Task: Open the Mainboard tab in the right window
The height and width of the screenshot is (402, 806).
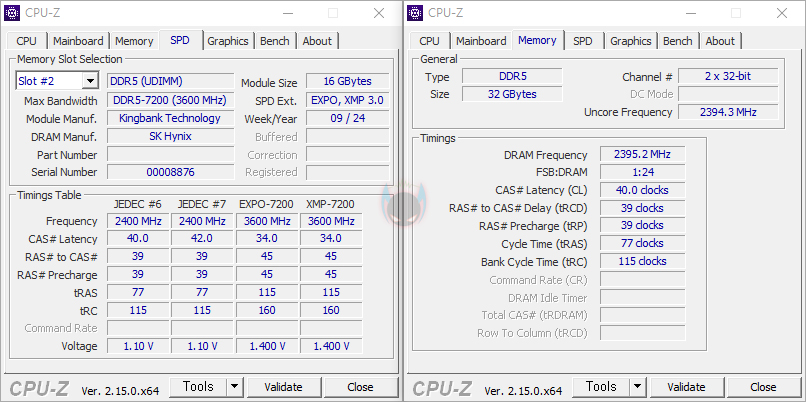Action: coord(481,41)
